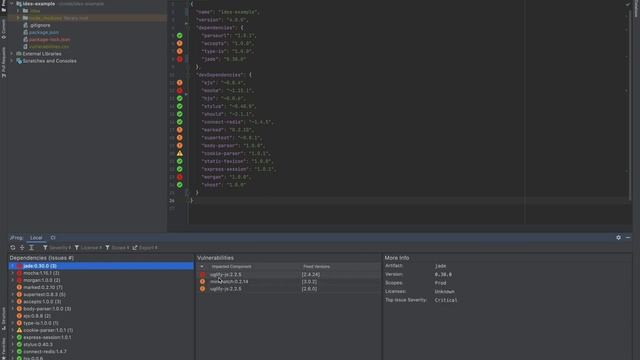Select minimatch:0.2.14 vulnerability row
This screenshot has width=640, height=360.
click(x=288, y=282)
